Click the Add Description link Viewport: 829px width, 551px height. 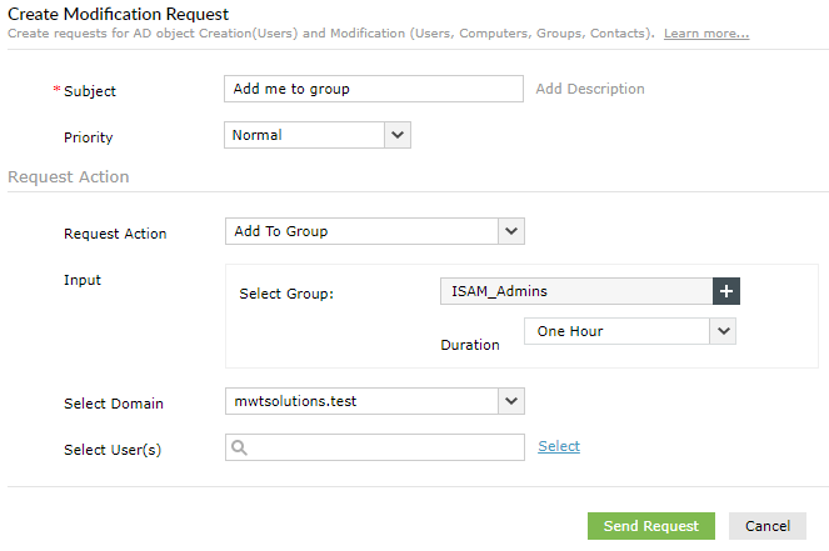[x=590, y=89]
